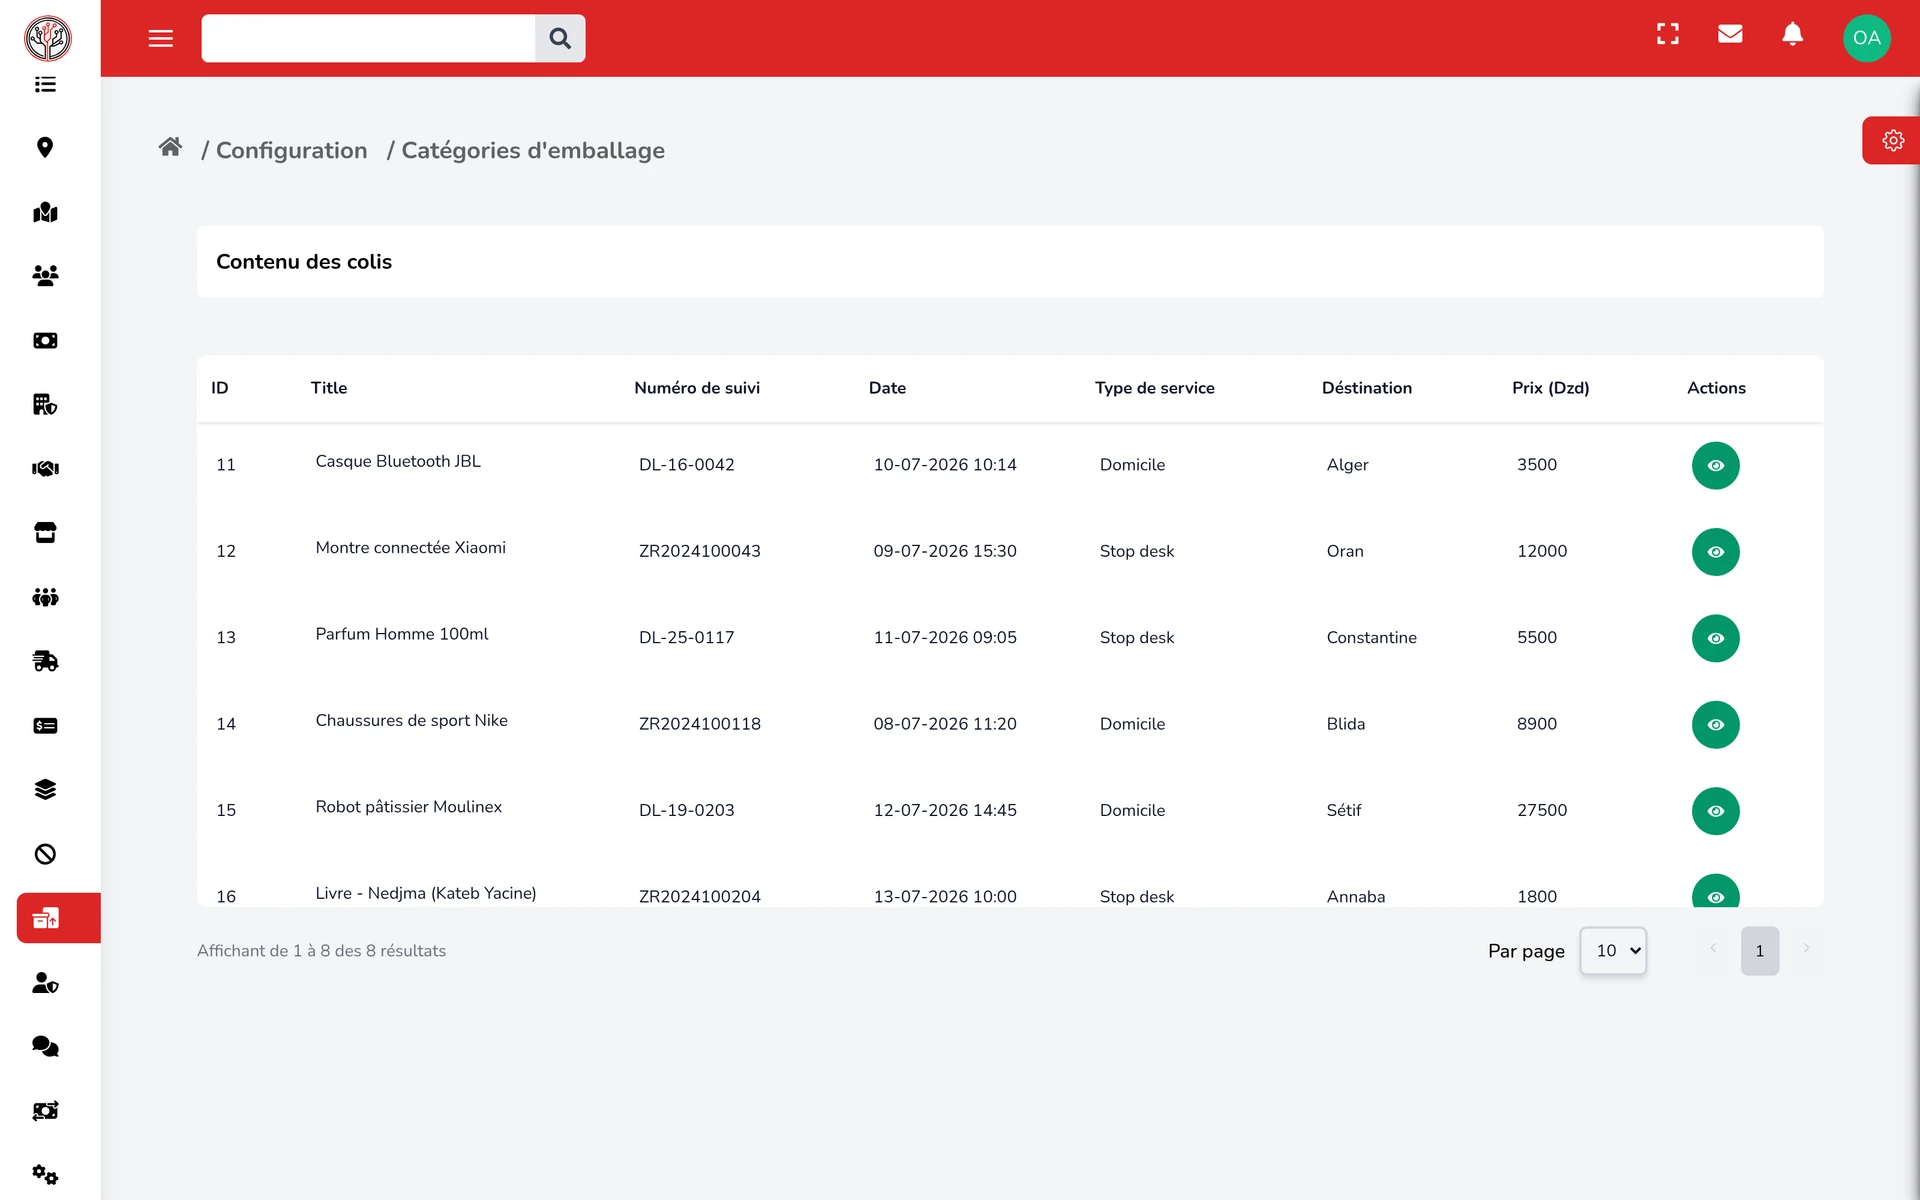Open the gears settings sidebar item
This screenshot has width=1920, height=1200.
click(x=45, y=1174)
